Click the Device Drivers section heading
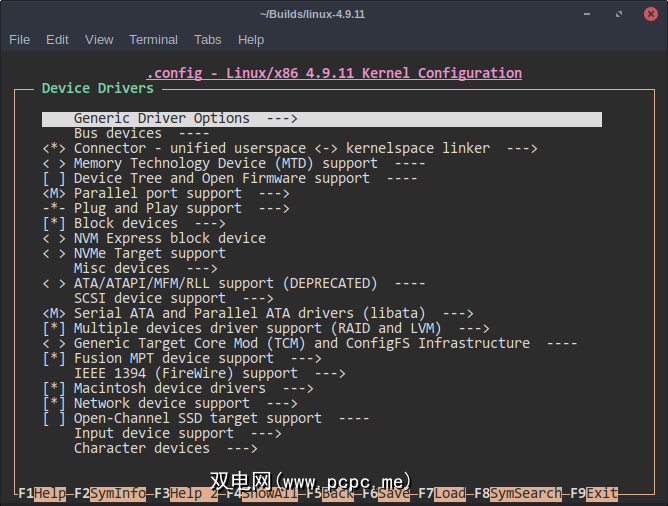Image resolution: width=668 pixels, height=506 pixels. 98,89
